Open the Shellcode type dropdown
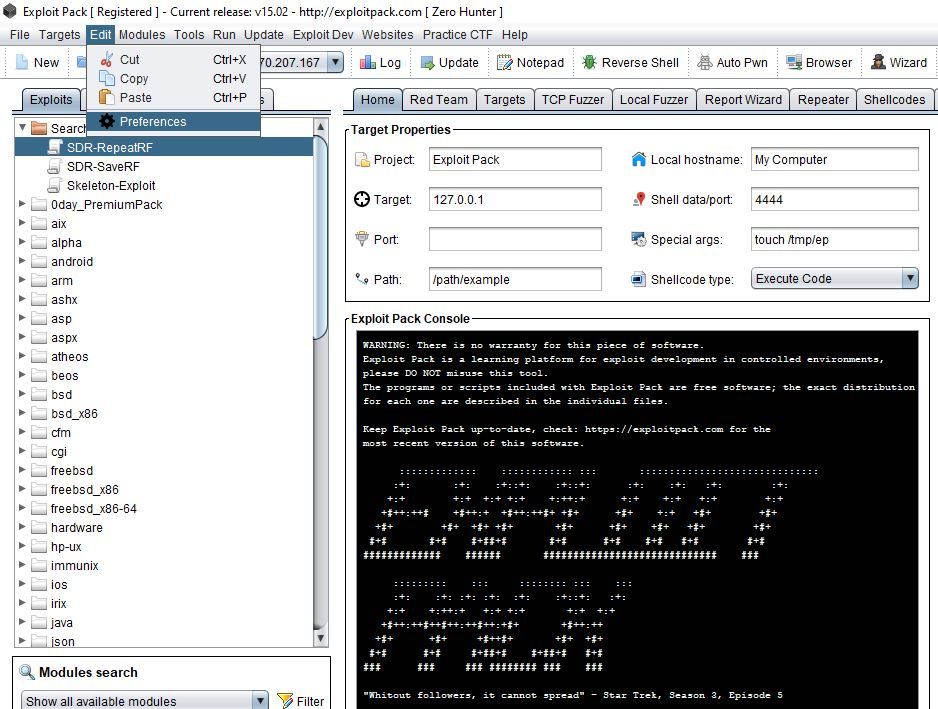938x709 pixels. (x=835, y=278)
